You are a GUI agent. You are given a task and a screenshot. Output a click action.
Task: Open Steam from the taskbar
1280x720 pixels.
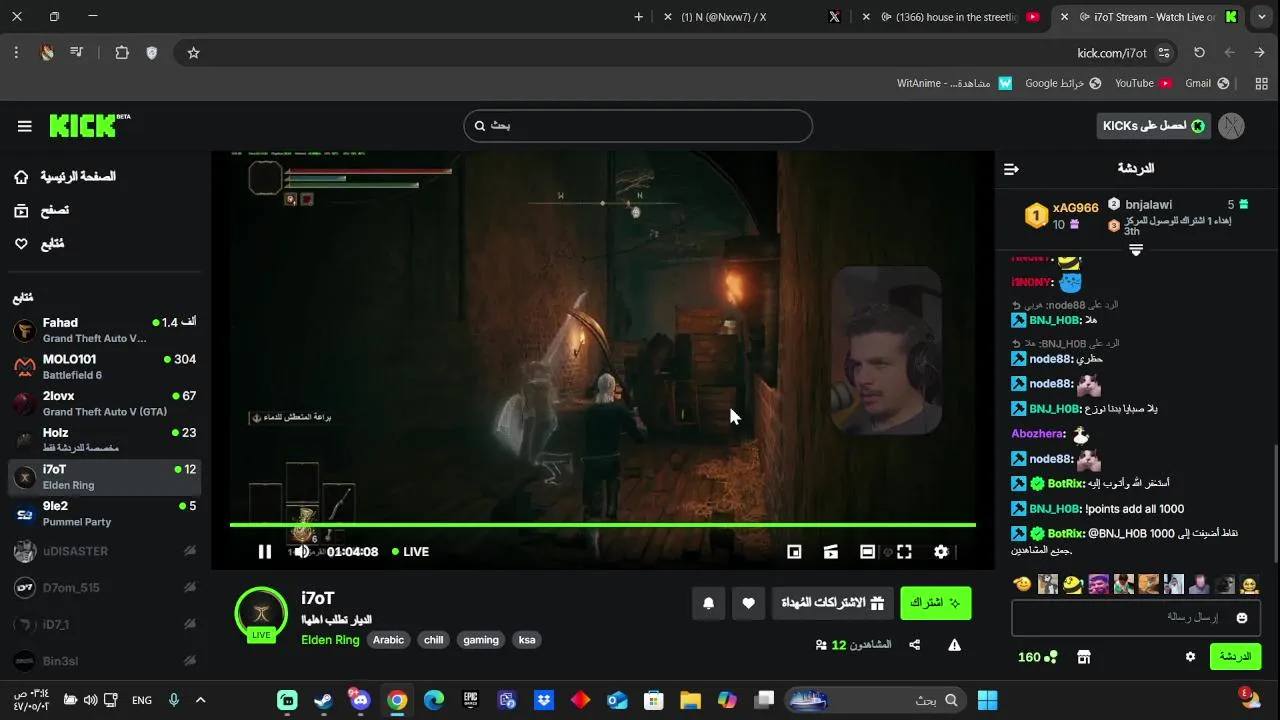click(x=323, y=700)
